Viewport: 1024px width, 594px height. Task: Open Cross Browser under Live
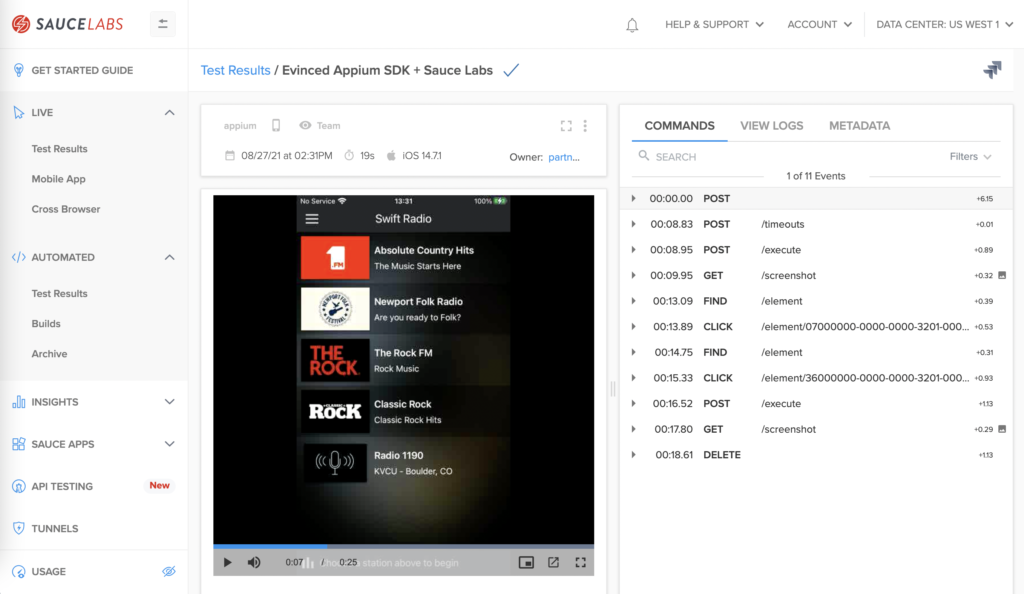click(x=66, y=209)
